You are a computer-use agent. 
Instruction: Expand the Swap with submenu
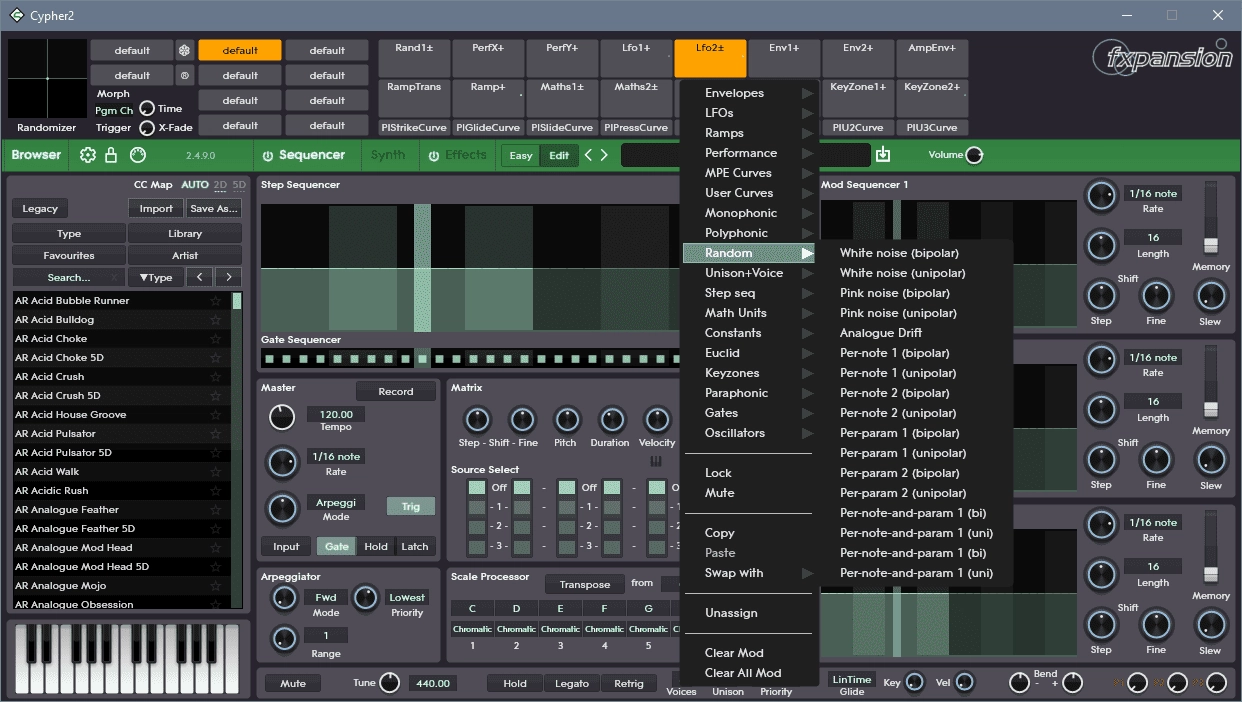pyautogui.click(x=749, y=573)
